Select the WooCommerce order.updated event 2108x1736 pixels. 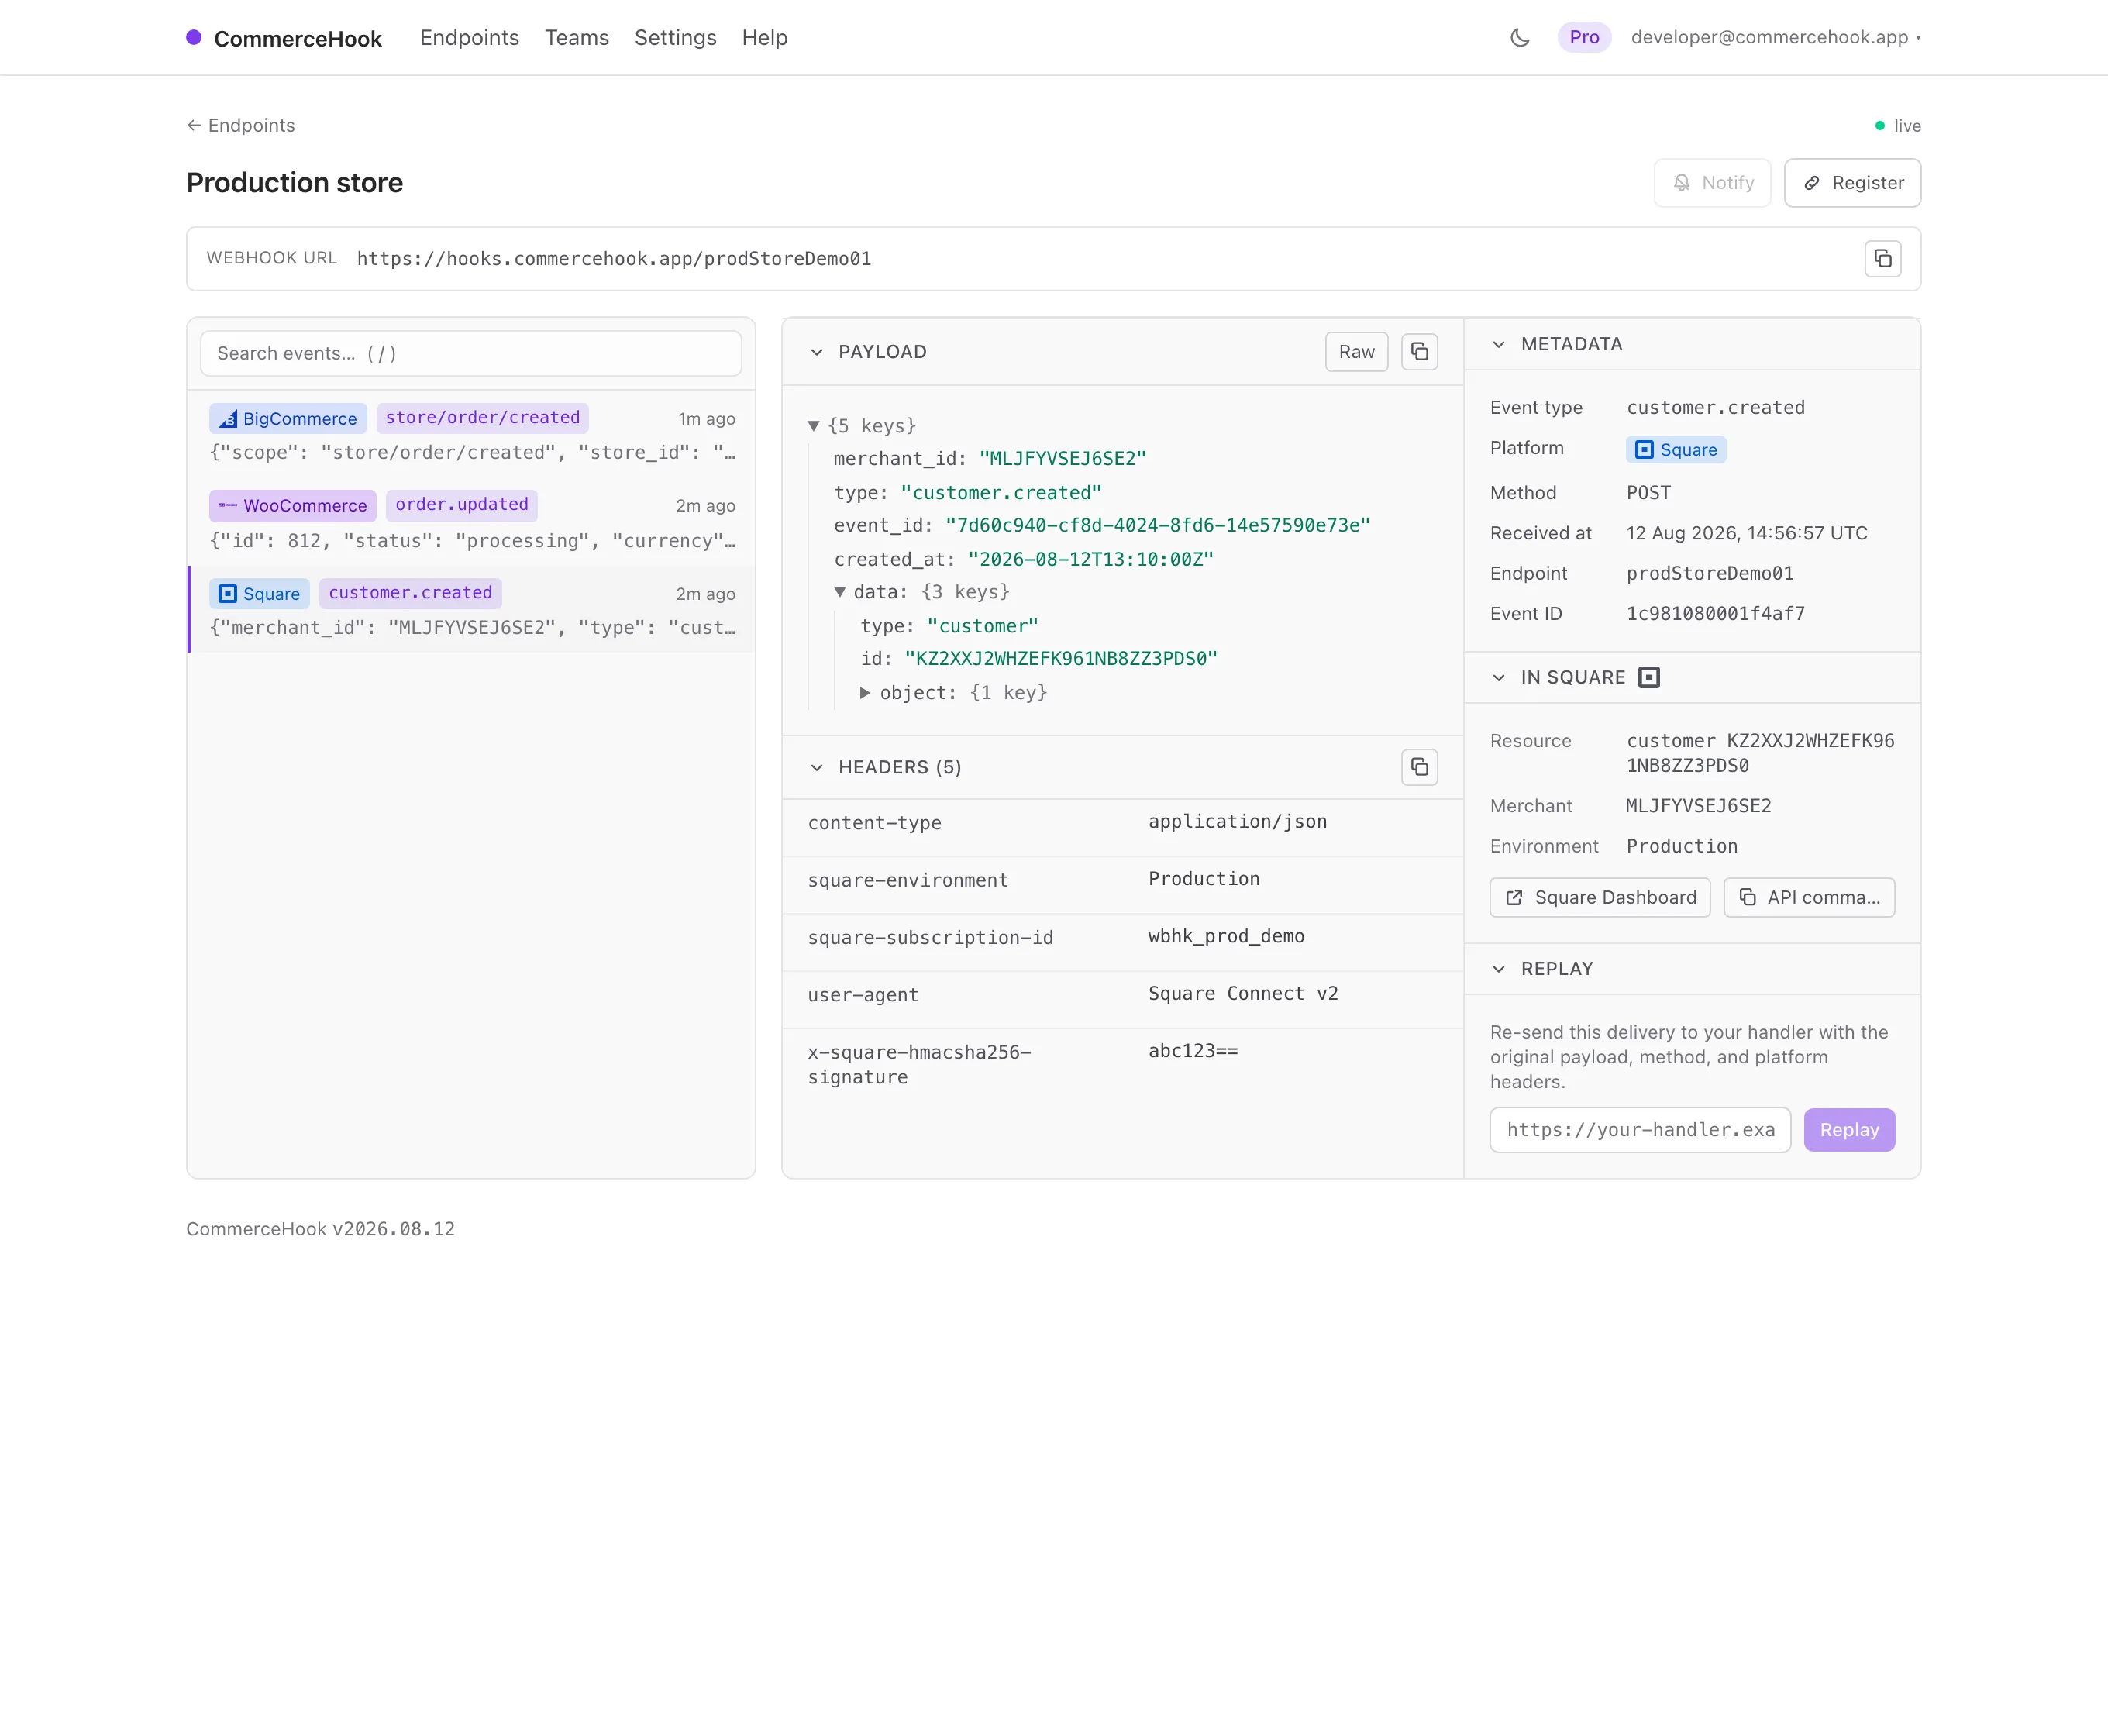[471, 522]
